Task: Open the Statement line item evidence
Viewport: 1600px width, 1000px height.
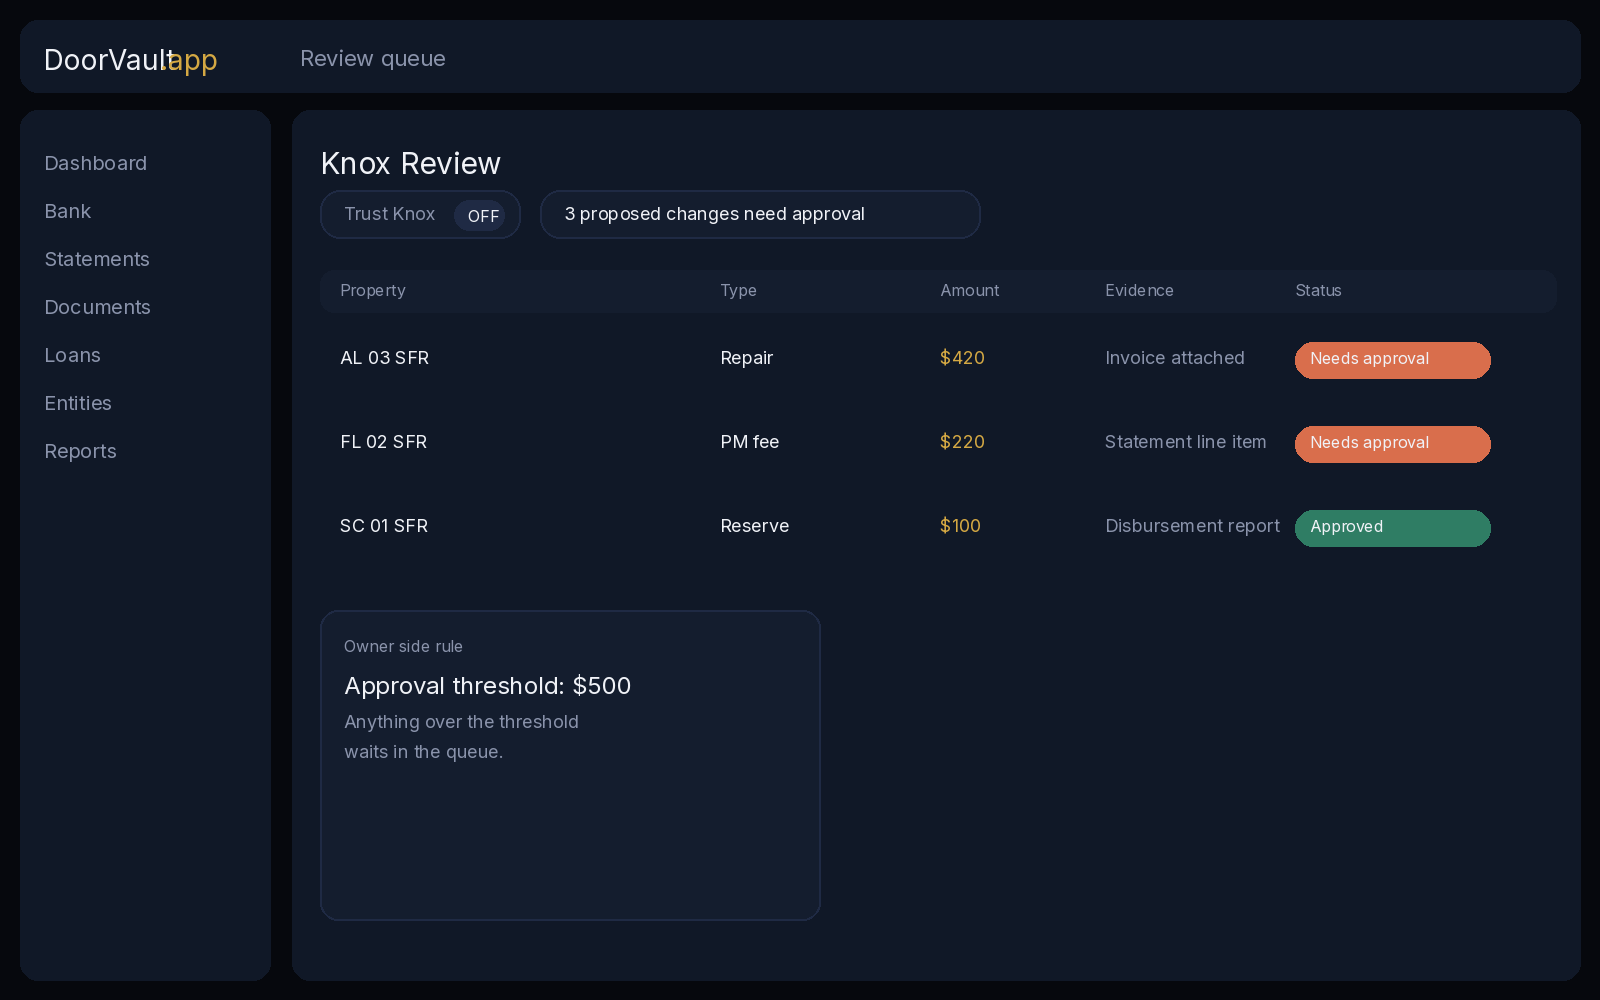Action: 1186,442
